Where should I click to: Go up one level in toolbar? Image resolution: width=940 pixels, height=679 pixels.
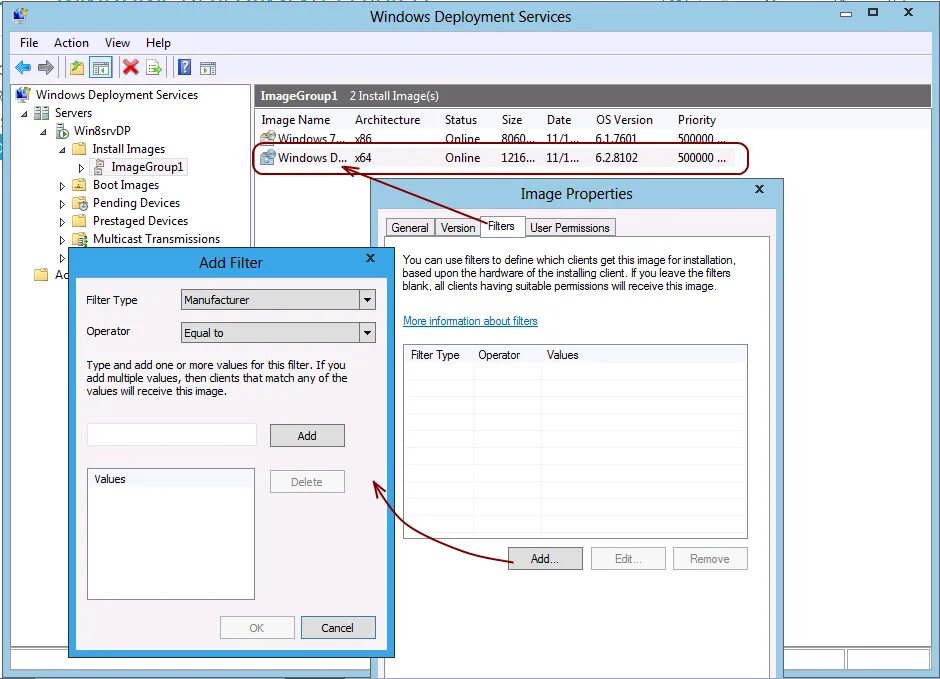coord(77,68)
